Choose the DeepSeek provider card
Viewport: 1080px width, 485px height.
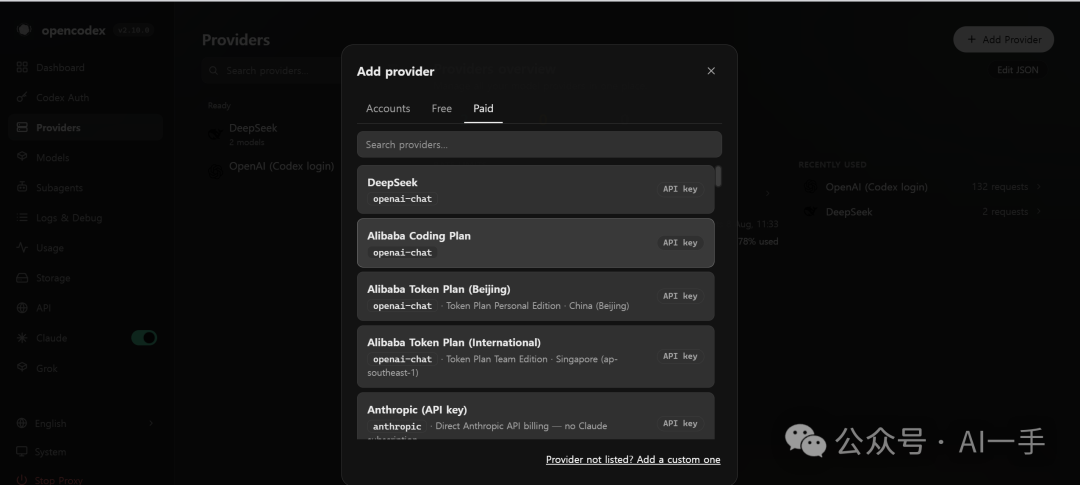point(535,189)
